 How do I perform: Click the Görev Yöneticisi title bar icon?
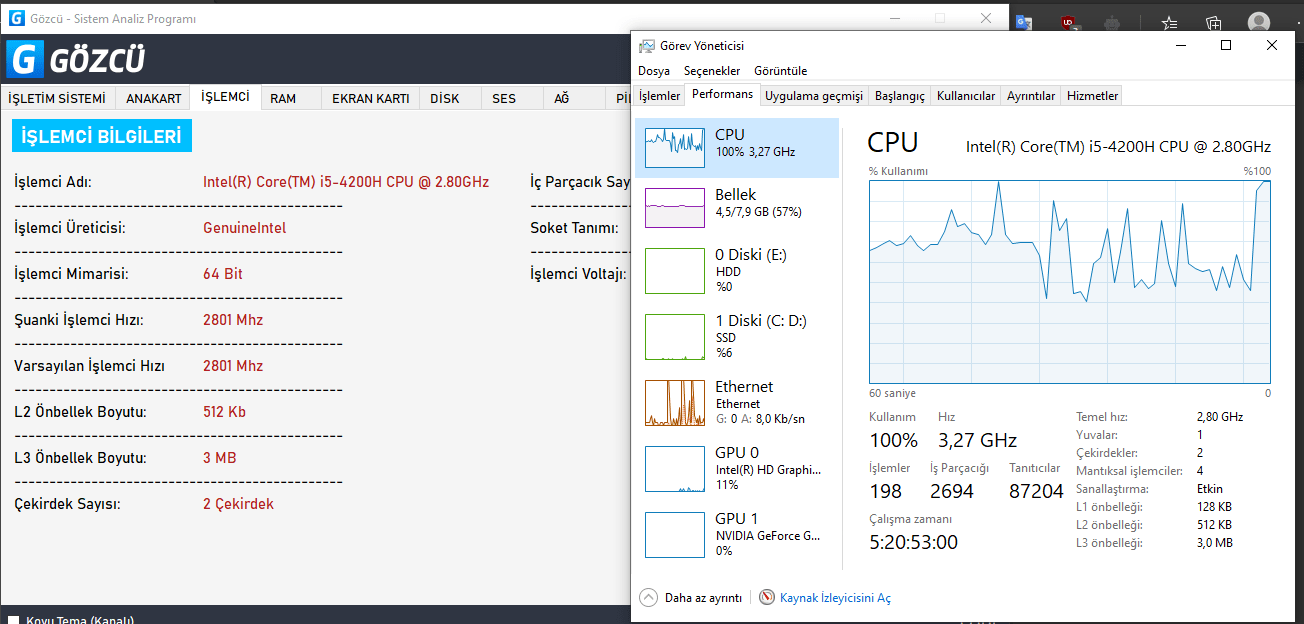pos(647,46)
